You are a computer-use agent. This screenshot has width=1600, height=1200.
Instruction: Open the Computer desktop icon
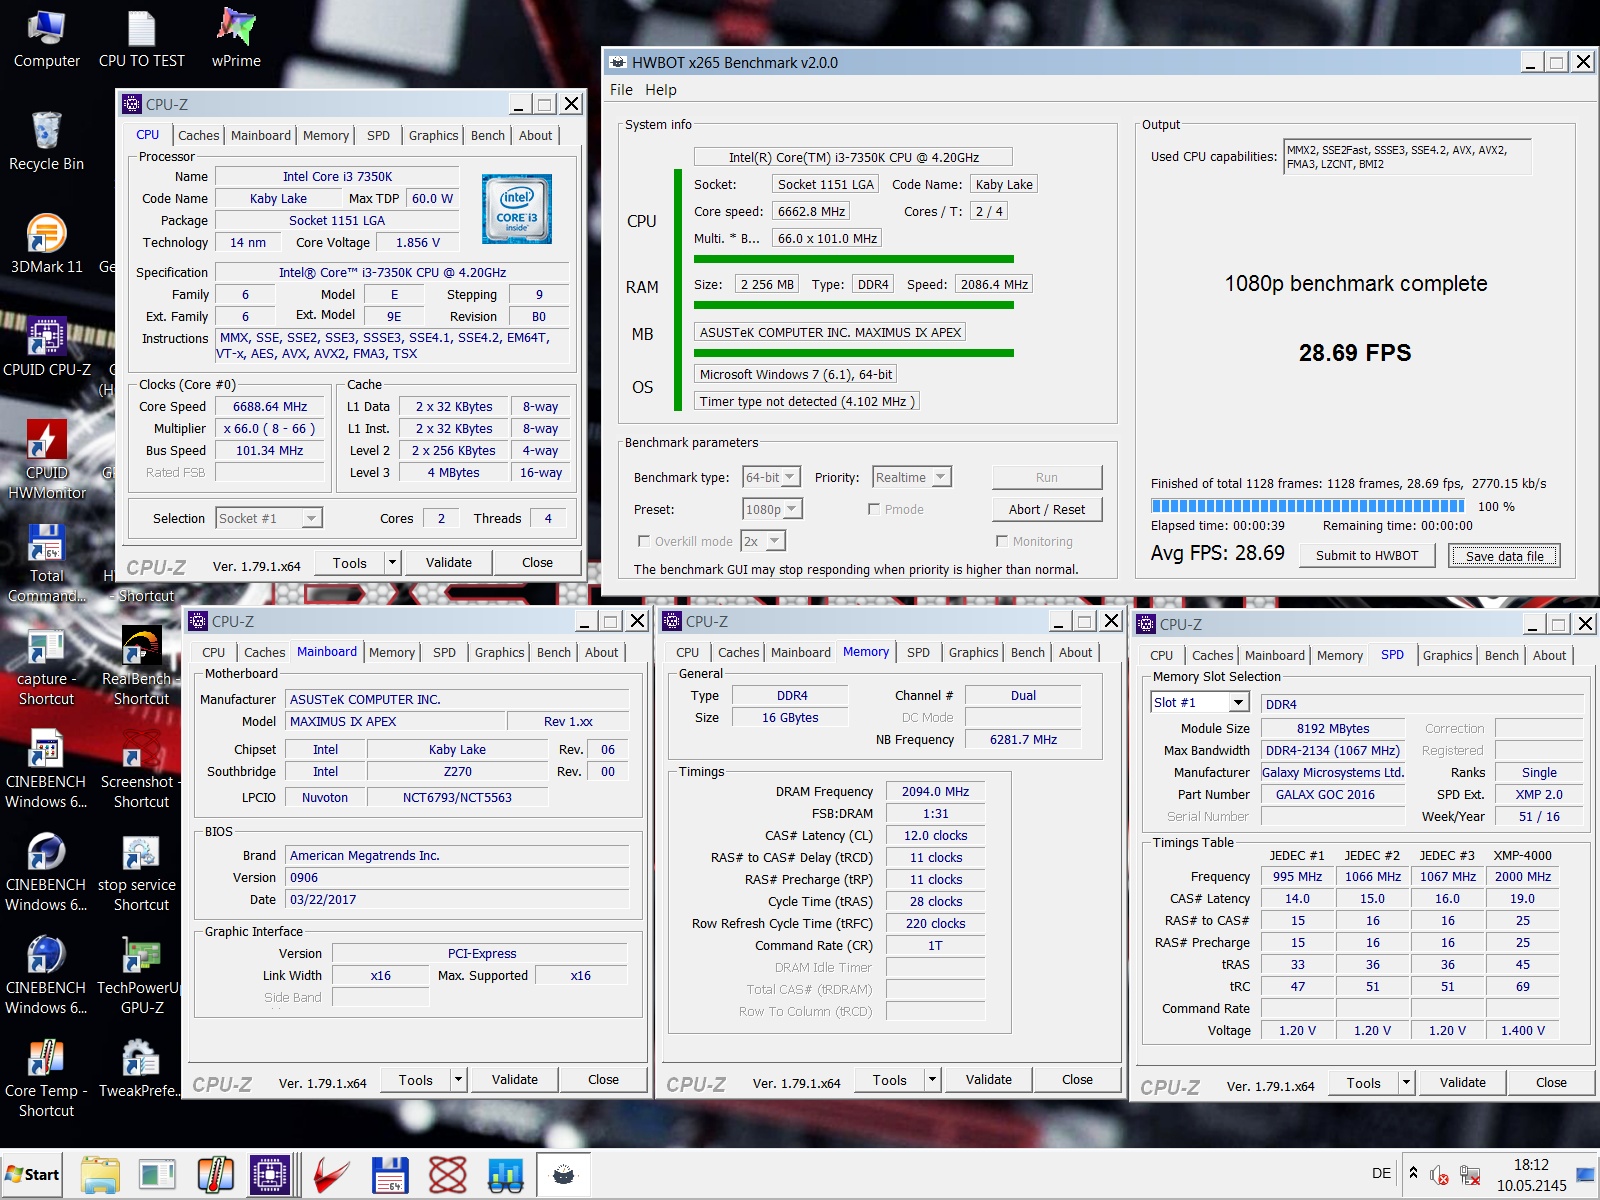tap(46, 40)
